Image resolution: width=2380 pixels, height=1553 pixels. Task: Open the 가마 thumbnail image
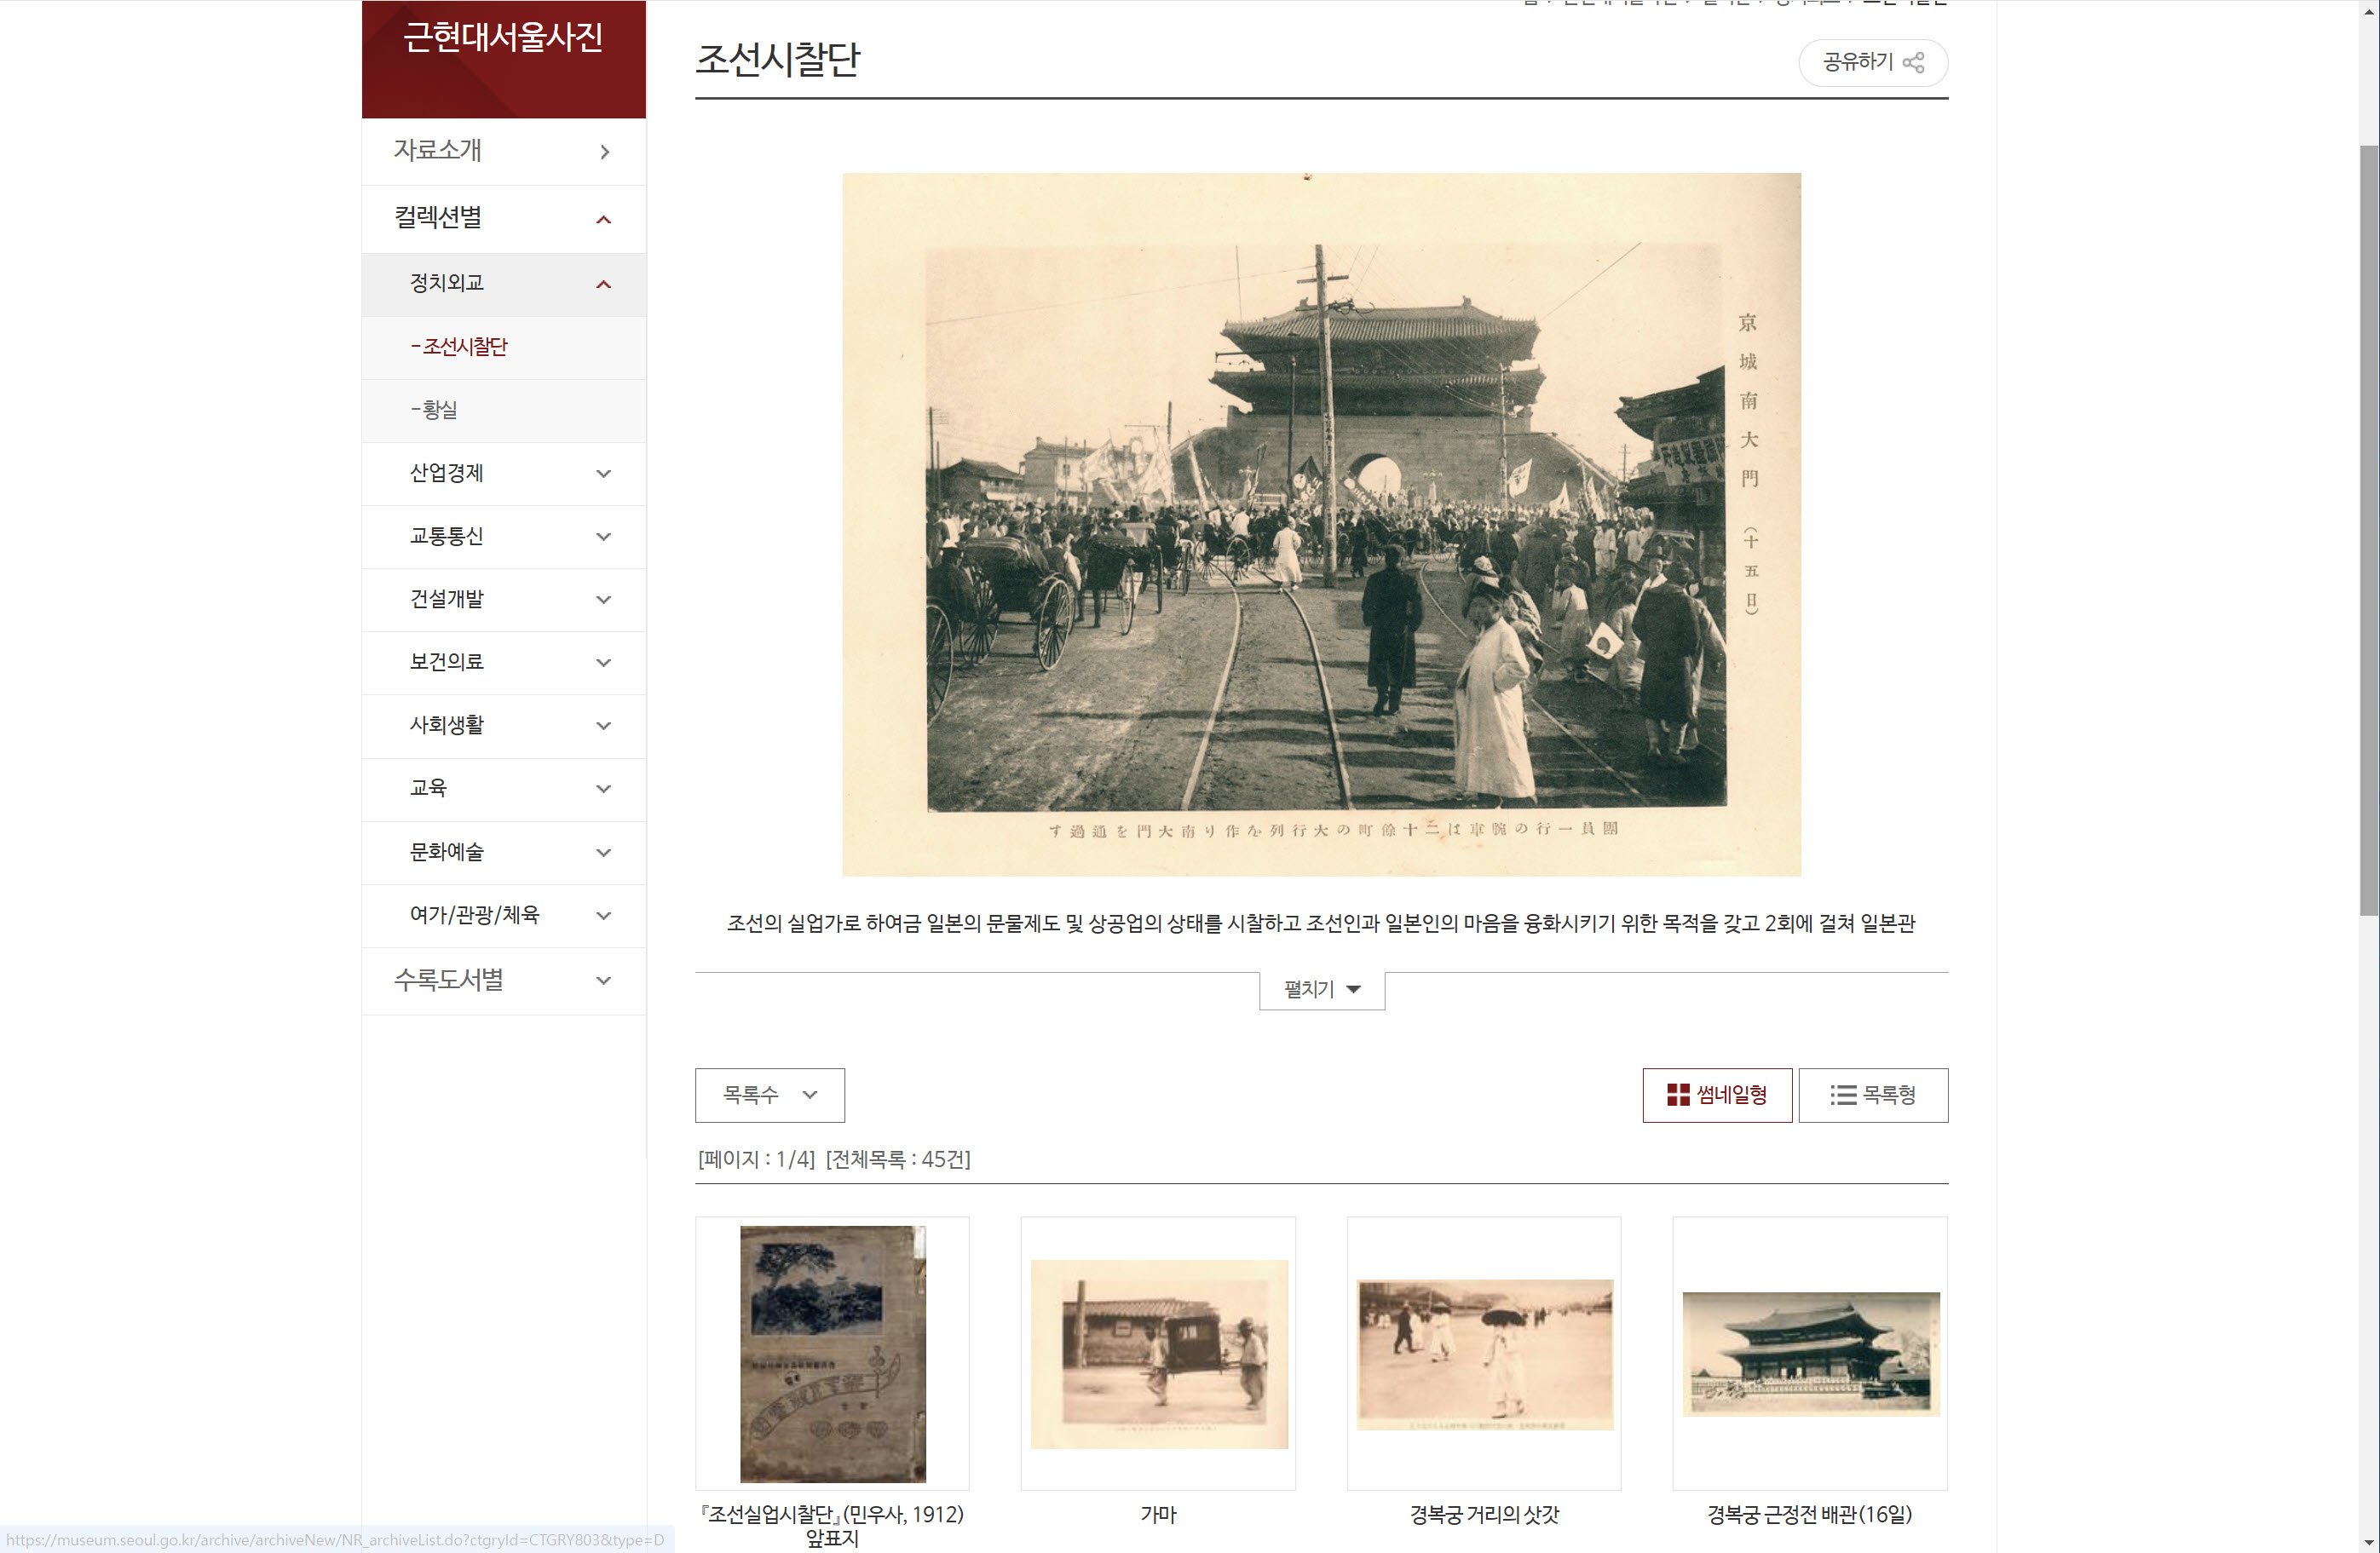pos(1158,1353)
